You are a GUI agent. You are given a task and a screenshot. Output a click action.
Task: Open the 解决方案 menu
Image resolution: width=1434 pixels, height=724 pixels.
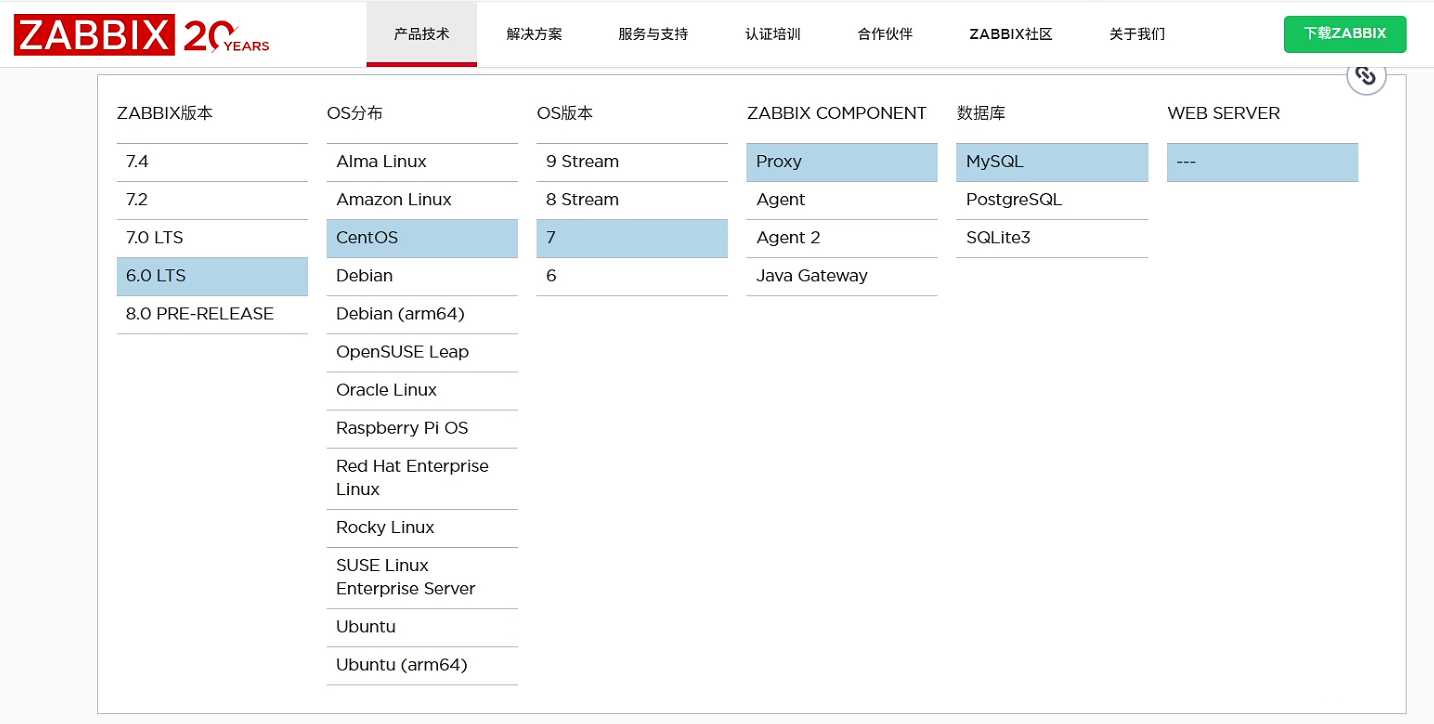point(534,34)
